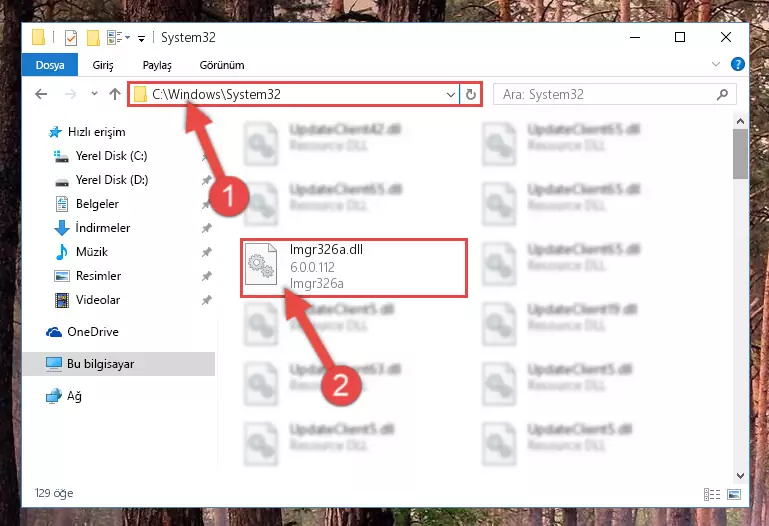
Task: Go back with the left arrow
Action: (41, 94)
